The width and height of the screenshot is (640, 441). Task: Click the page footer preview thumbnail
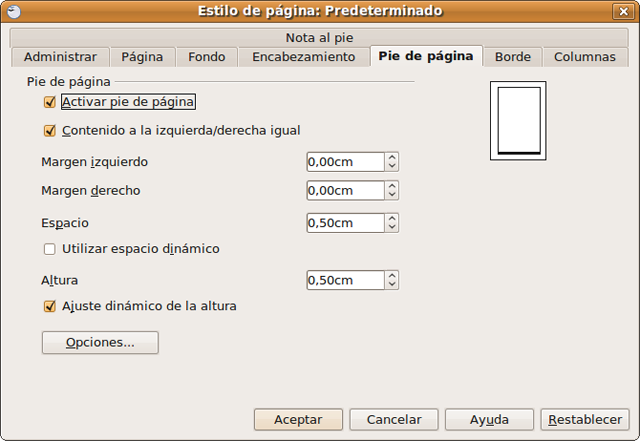pos(517,121)
